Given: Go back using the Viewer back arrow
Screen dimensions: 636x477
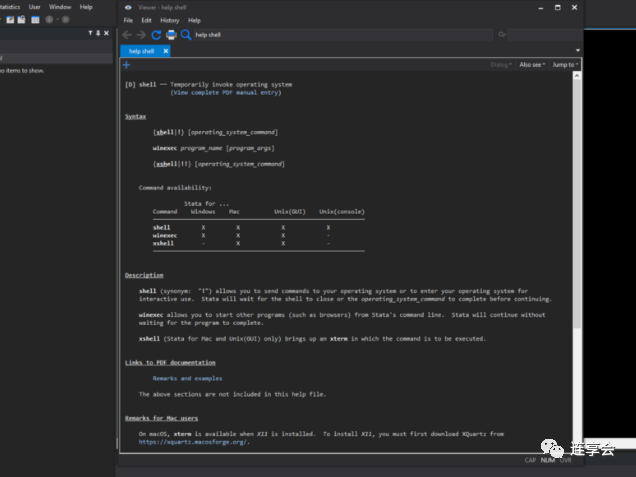Looking at the screenshot, I should point(127,35).
